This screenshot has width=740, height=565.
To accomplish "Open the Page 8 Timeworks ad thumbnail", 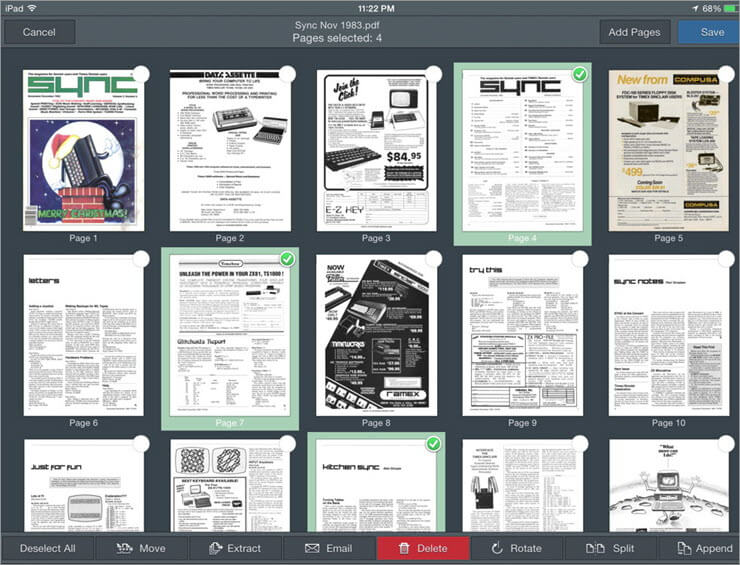I will pos(375,335).
